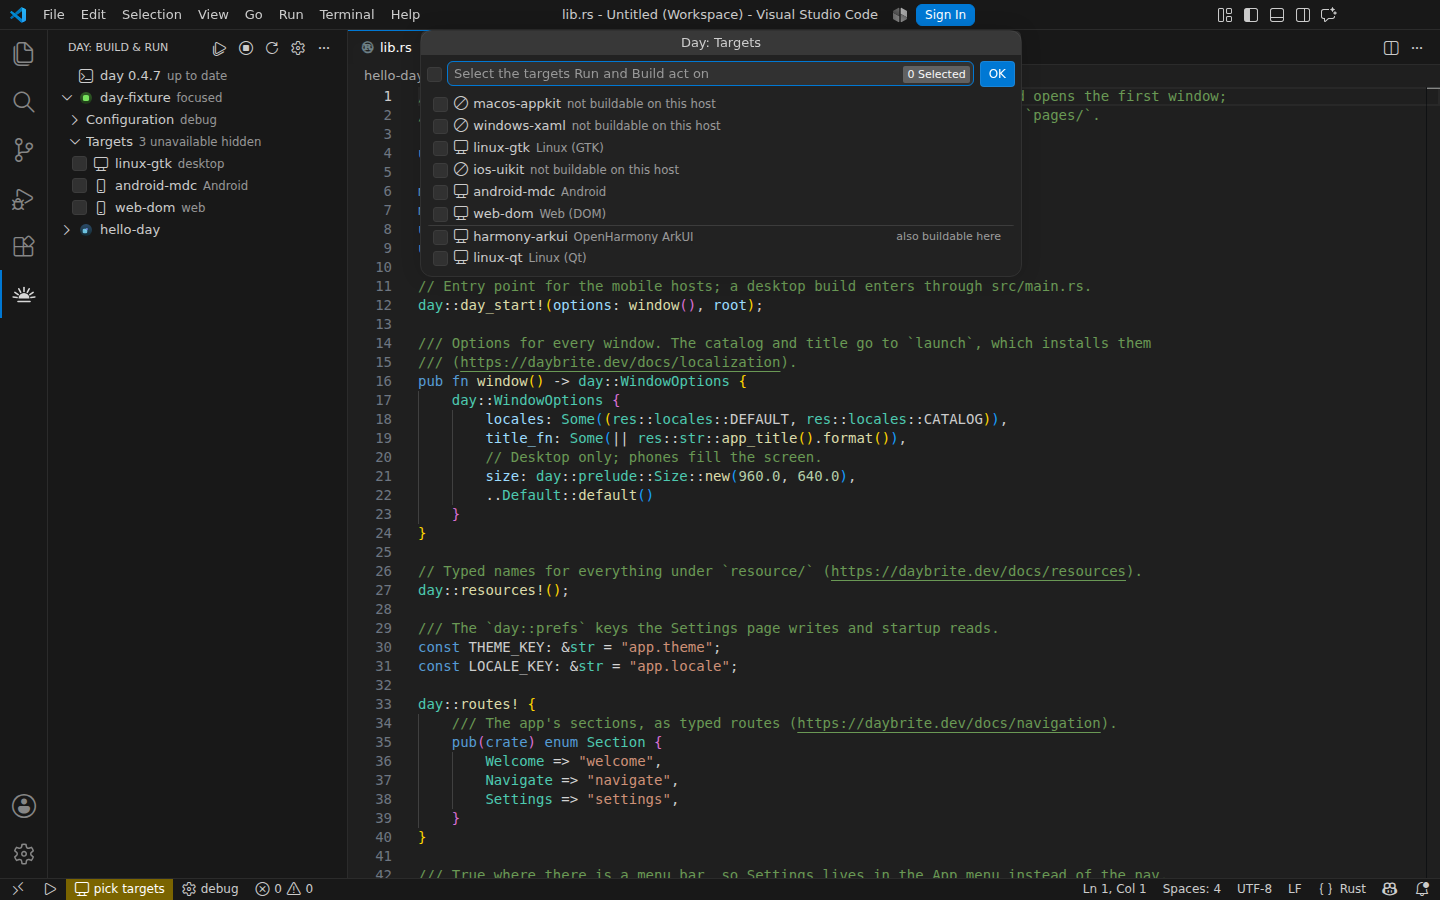Screen dimensions: 1440x900
Task: Click the run play icon in status bar
Action: point(50,889)
